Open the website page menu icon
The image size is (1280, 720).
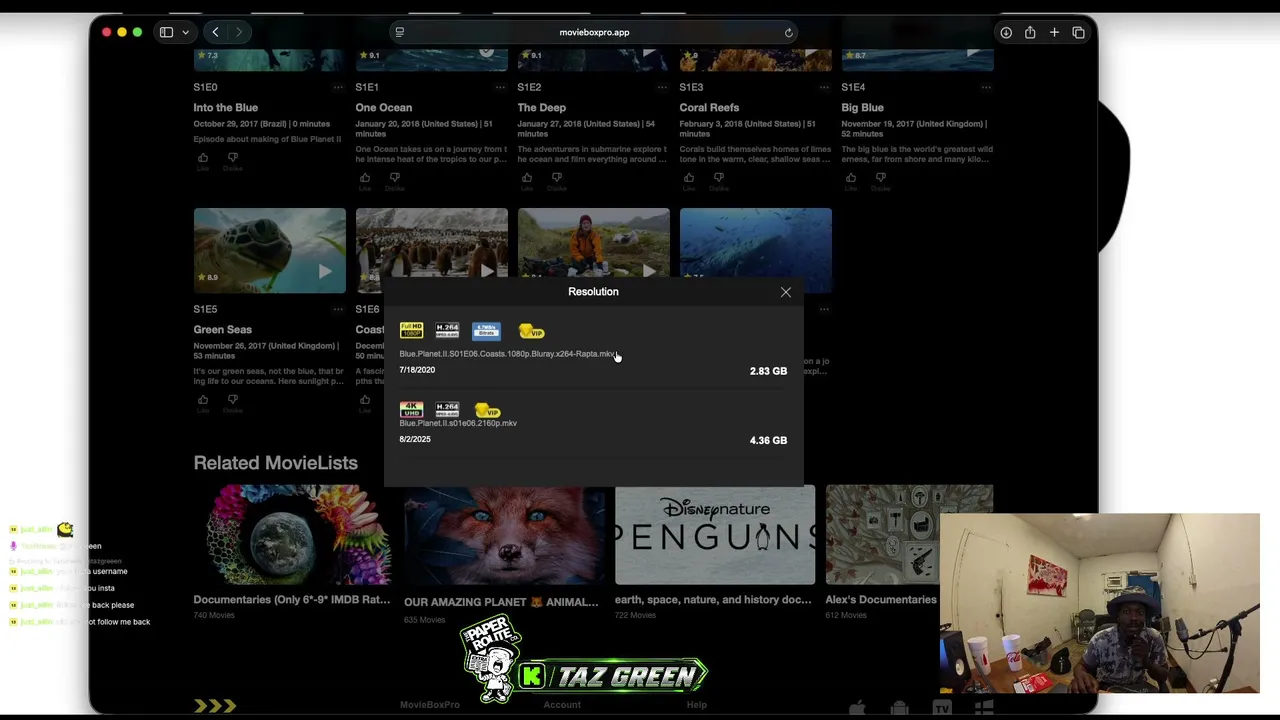399,32
